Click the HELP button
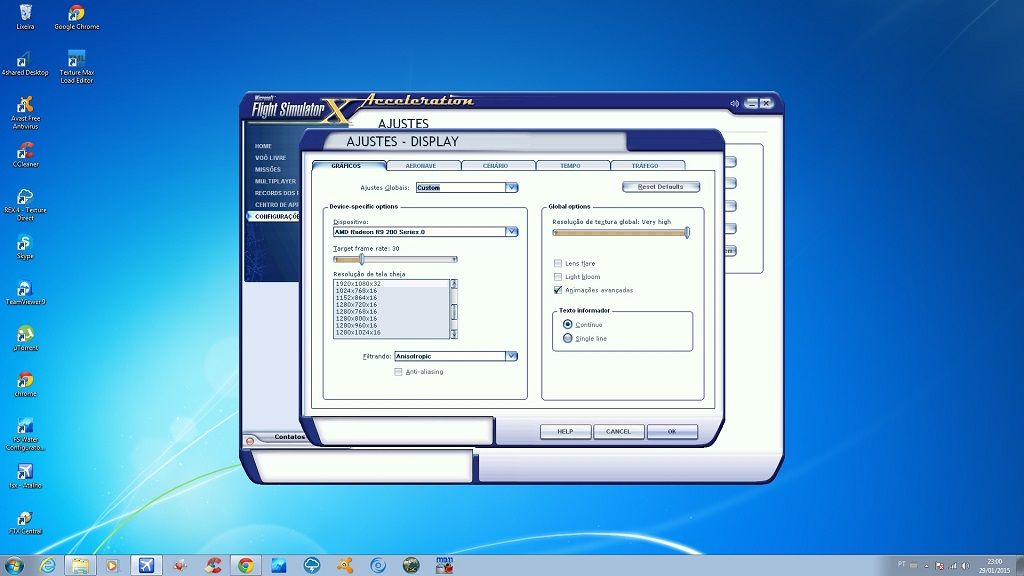 click(566, 432)
